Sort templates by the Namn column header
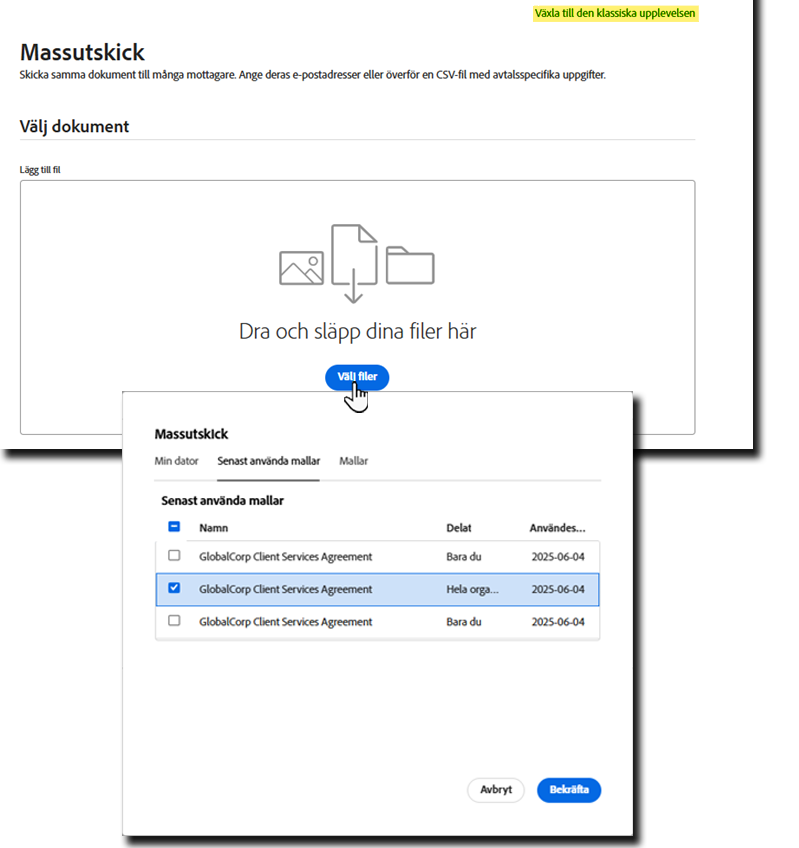 tap(214, 528)
